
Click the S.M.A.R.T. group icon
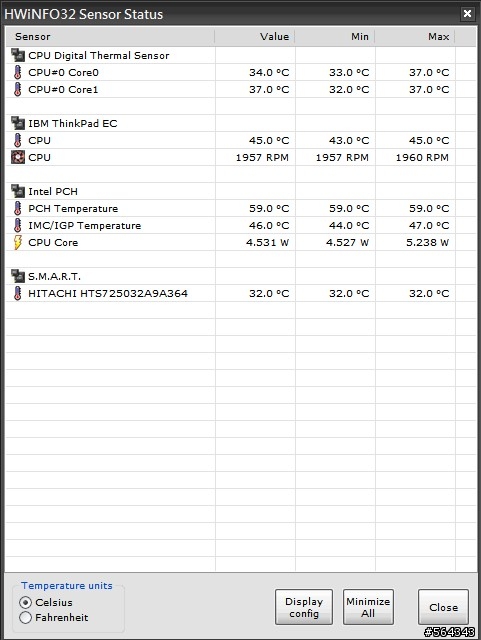18,276
